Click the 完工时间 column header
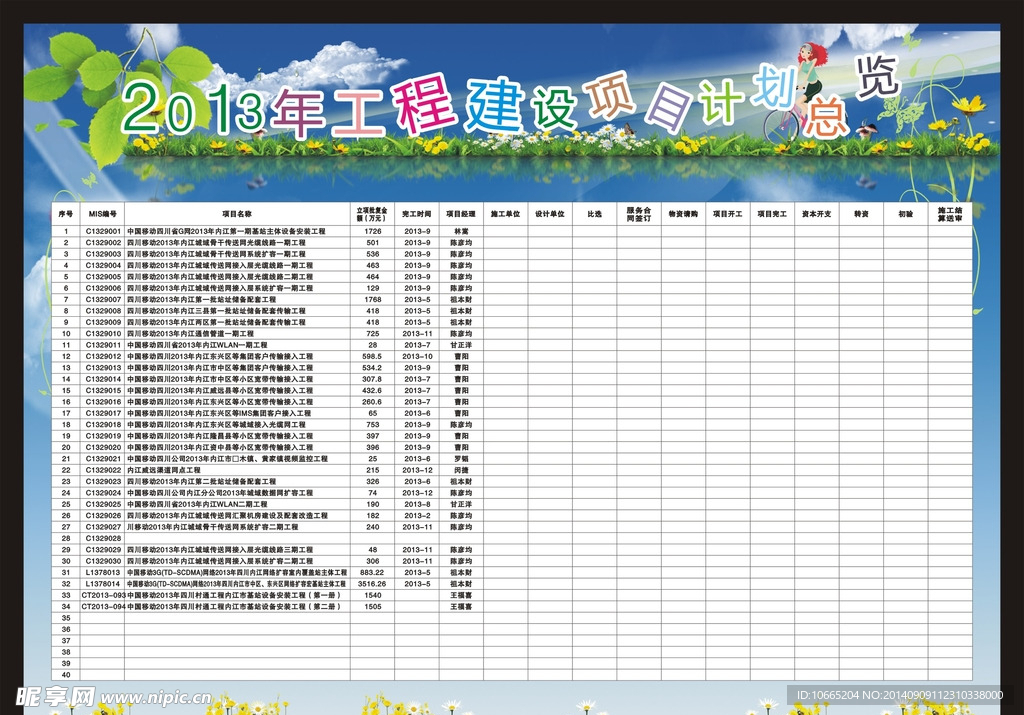Screen dimensions: 1024x715 click(x=417, y=214)
